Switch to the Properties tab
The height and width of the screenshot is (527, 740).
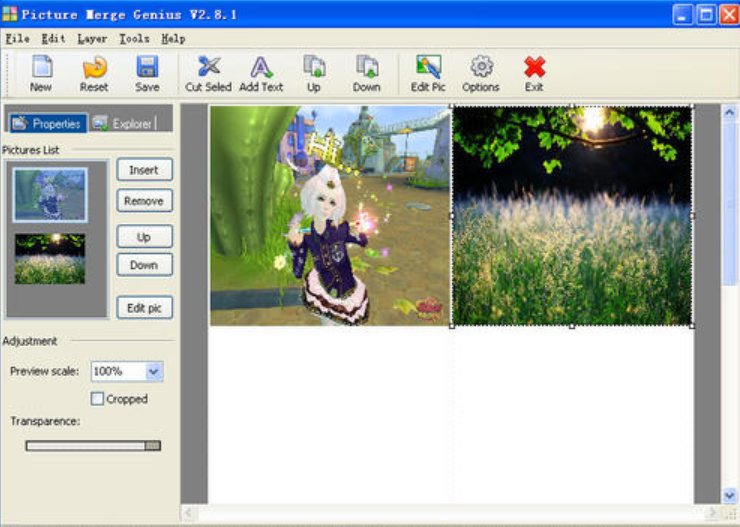(x=47, y=124)
